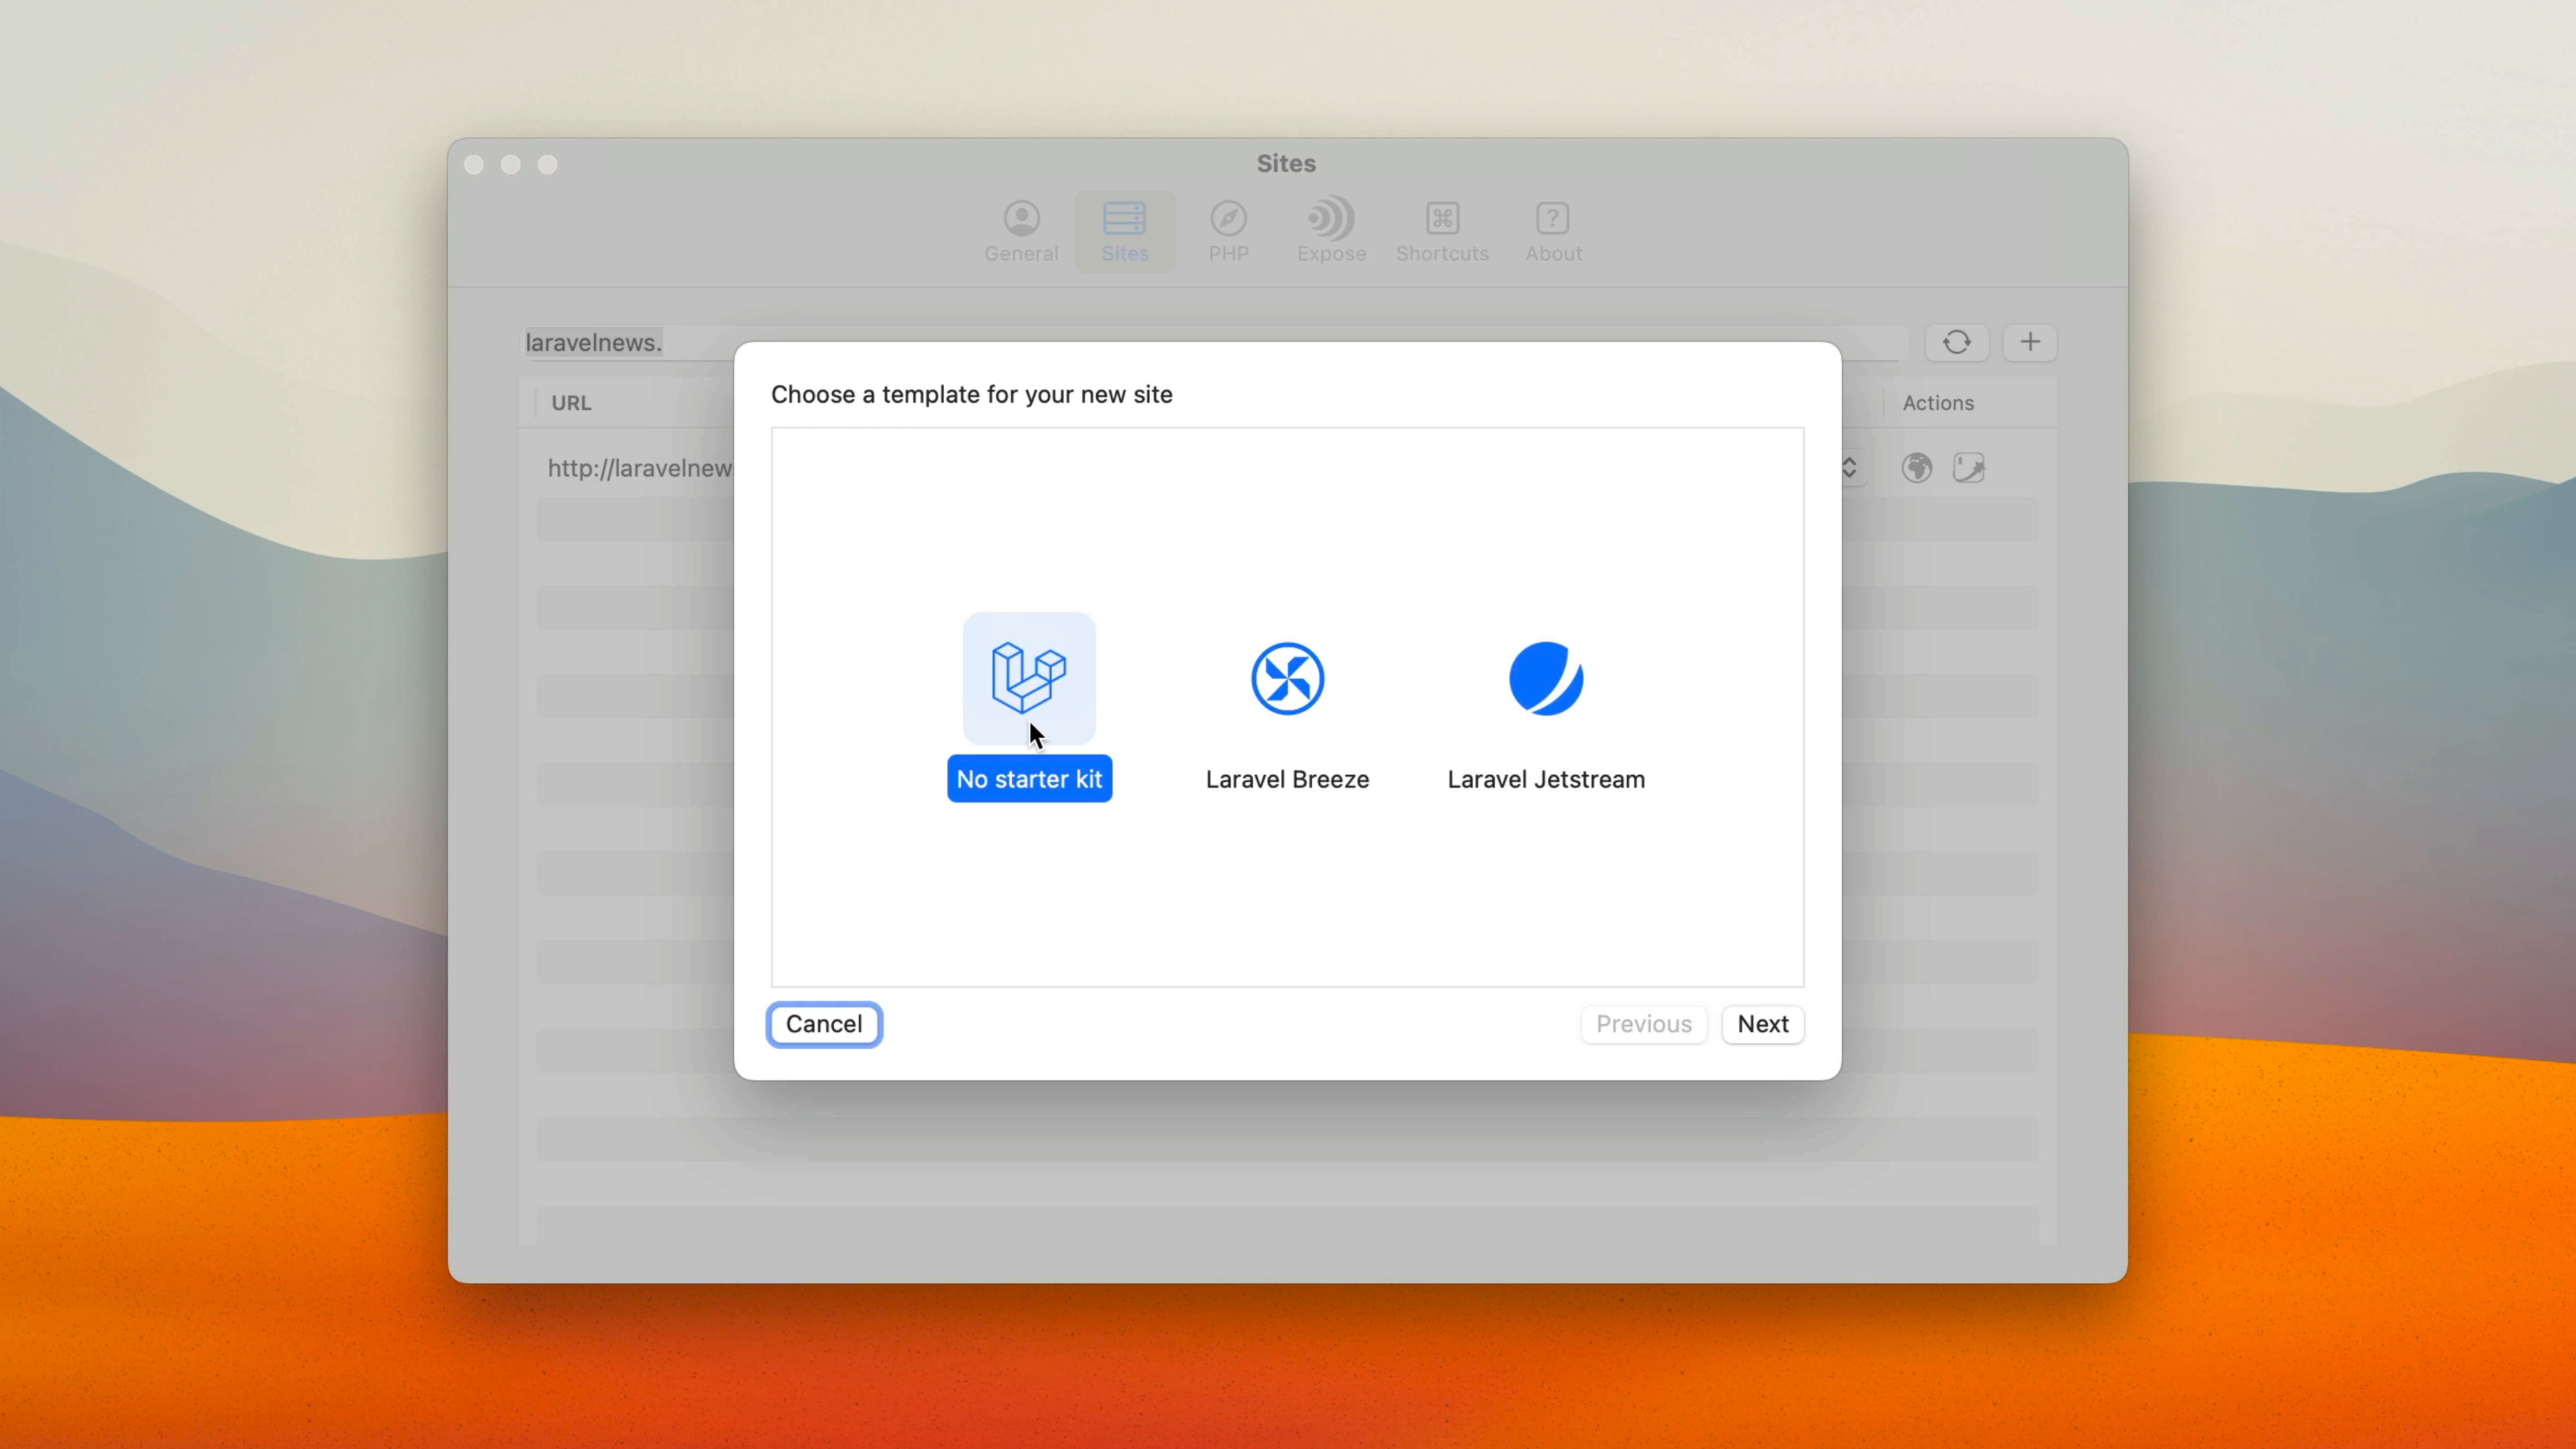Open laravelnews site in browser globe icon
The width and height of the screenshot is (2576, 1449).
1916,467
